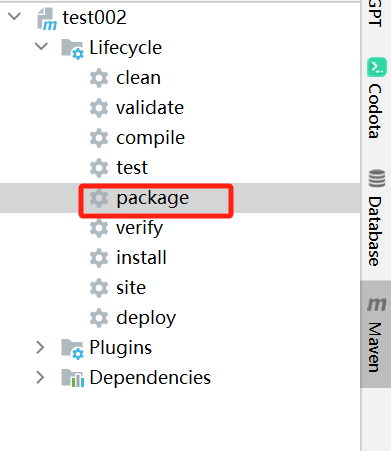The image size is (391, 451).
Task: Select the deploy lifecycle goal
Action: pyautogui.click(x=146, y=319)
